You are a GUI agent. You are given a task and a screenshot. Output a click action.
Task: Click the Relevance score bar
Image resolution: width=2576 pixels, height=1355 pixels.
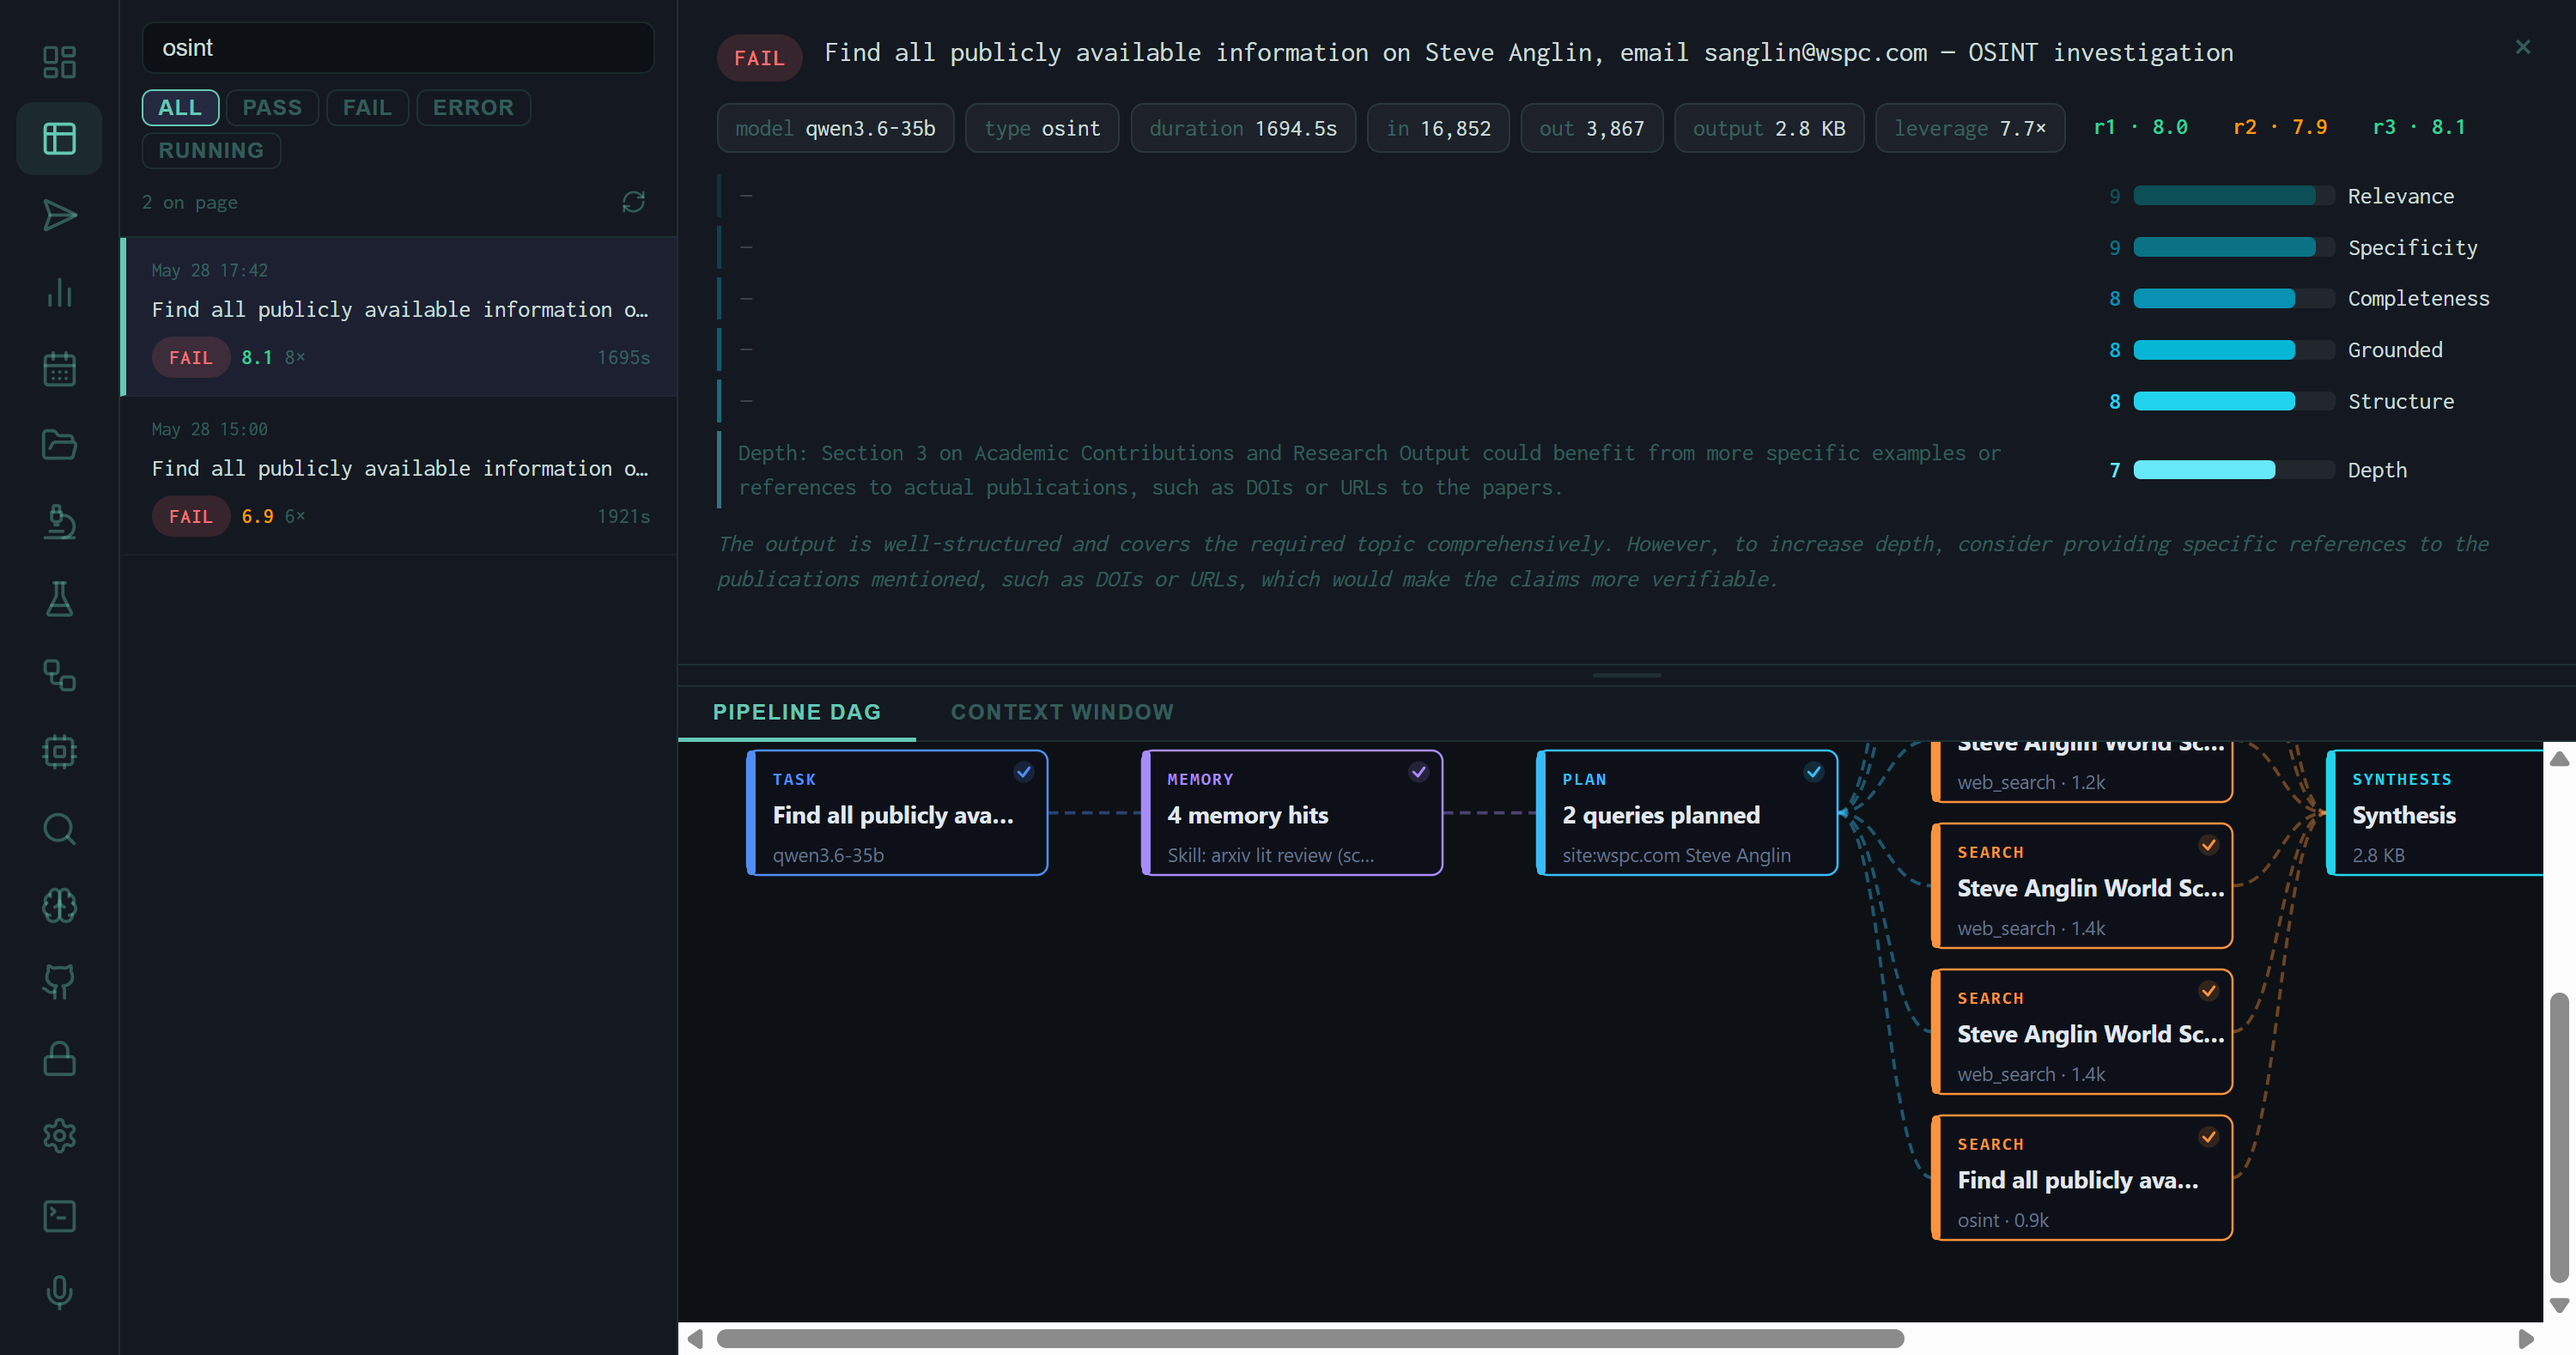(2233, 196)
